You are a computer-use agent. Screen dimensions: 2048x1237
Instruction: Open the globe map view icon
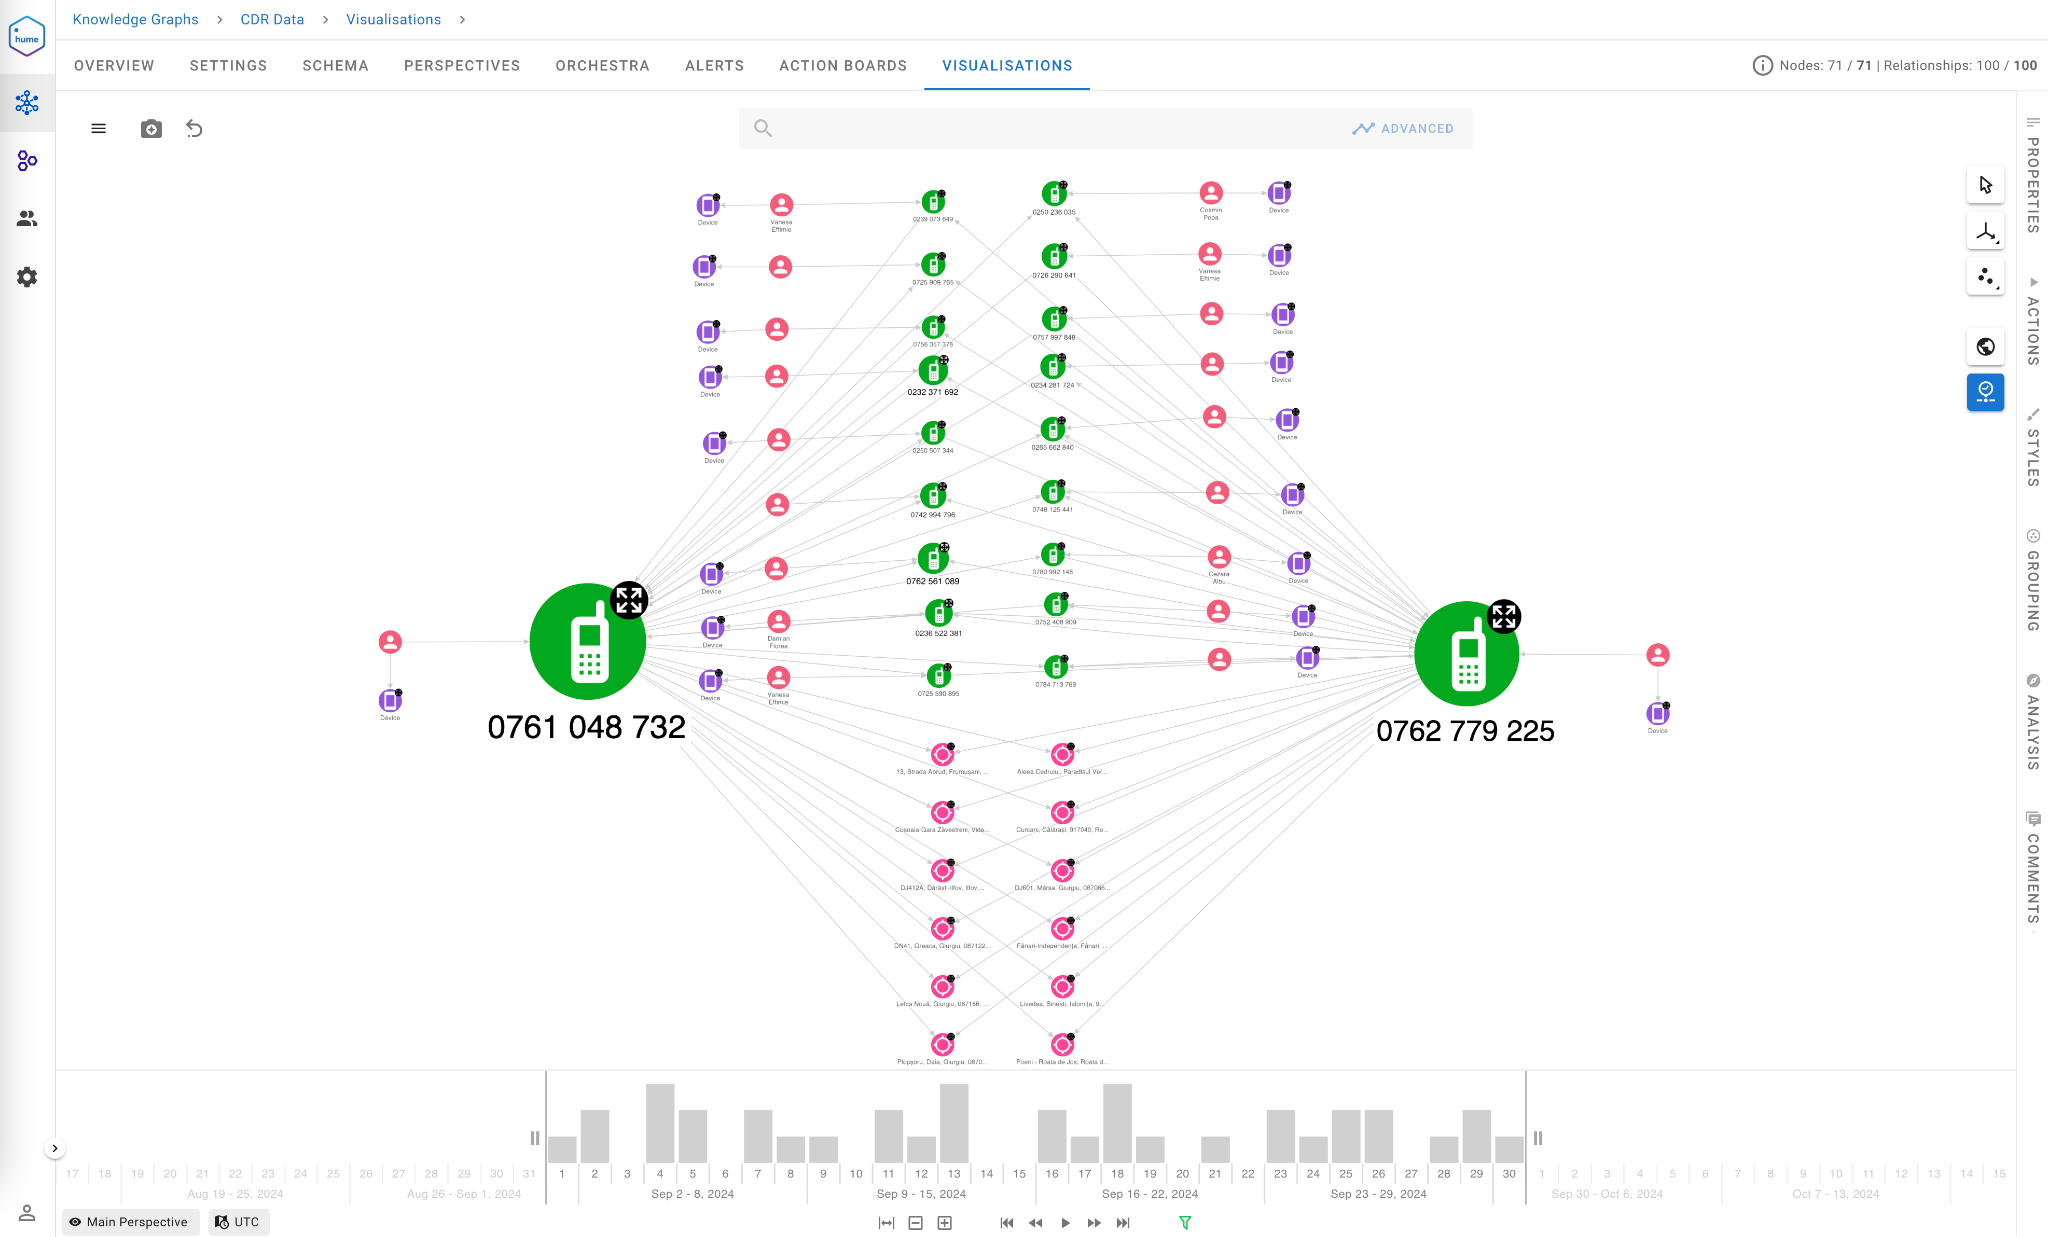(x=1985, y=347)
